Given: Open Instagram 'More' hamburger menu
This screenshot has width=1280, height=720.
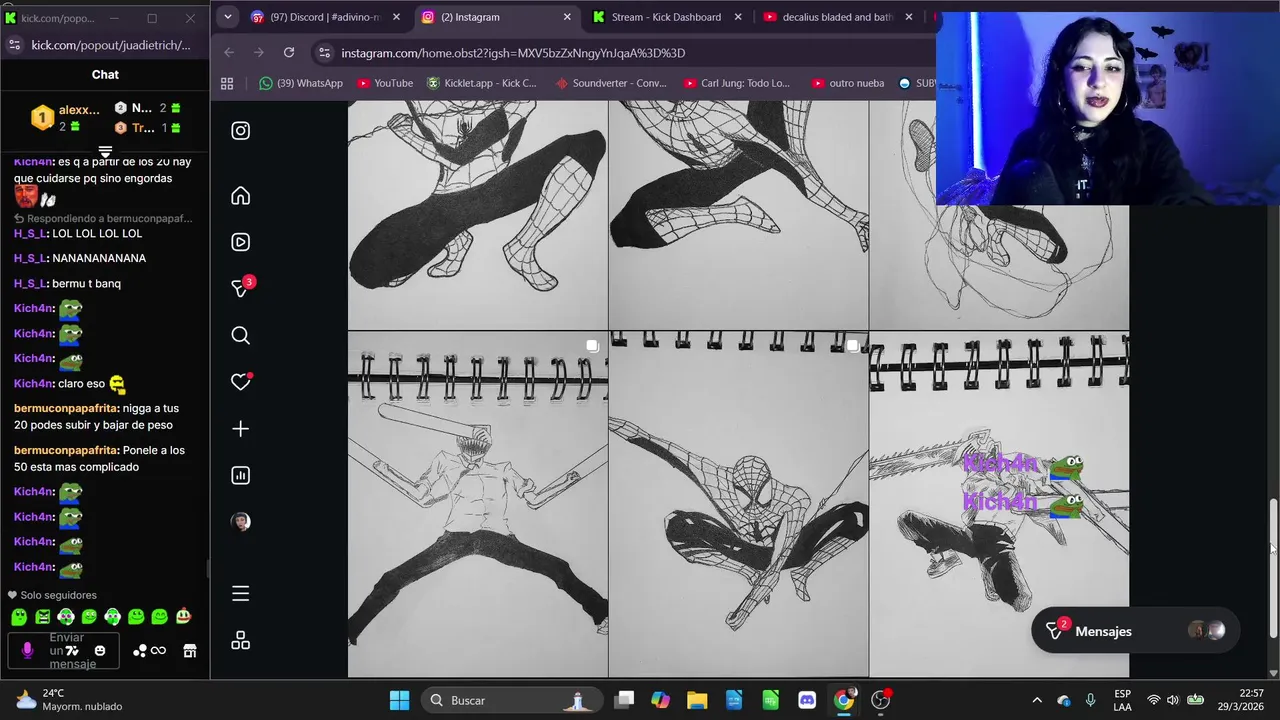Looking at the screenshot, I should coord(240,594).
